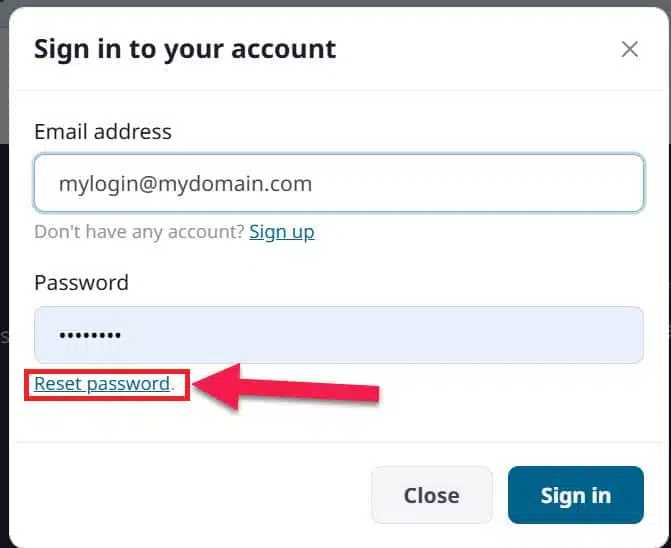Click the masked dots in the password box
This screenshot has height=548, width=671.
90,336
